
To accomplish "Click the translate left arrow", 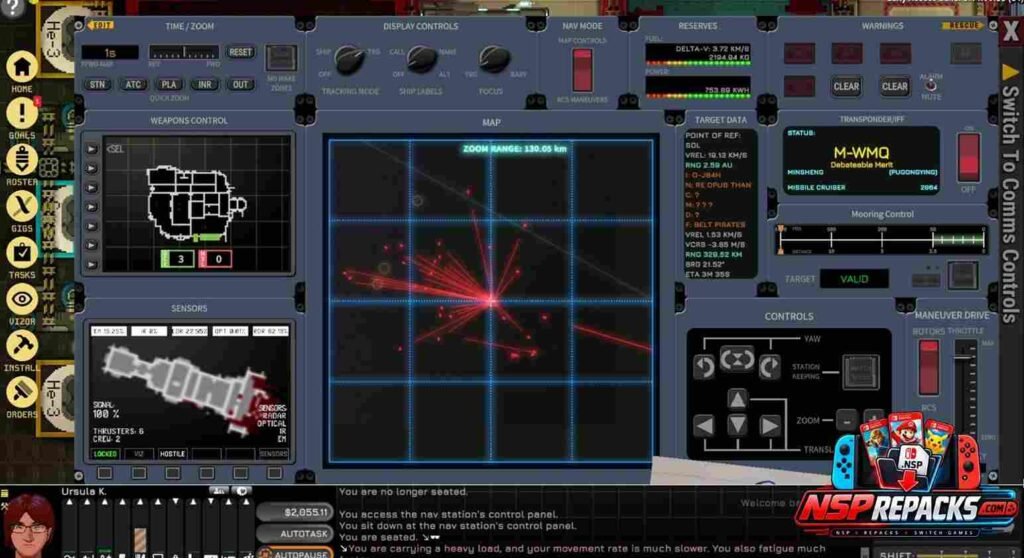I will pos(703,425).
